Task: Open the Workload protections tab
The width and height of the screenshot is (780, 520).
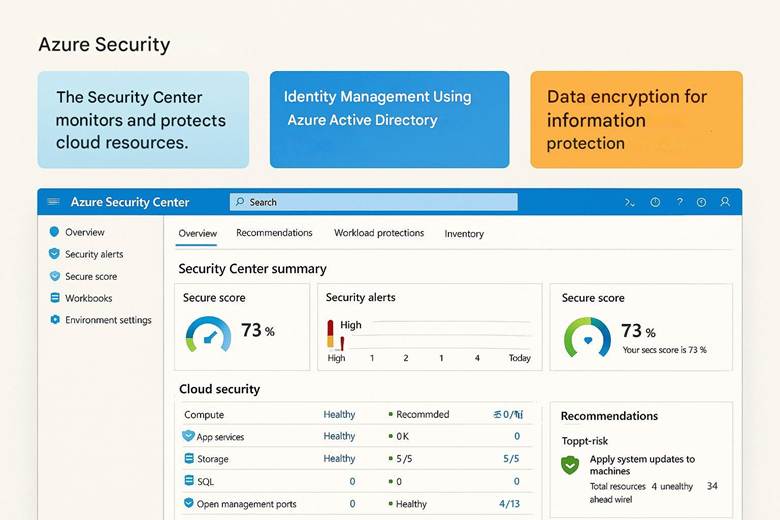Action: (x=379, y=233)
